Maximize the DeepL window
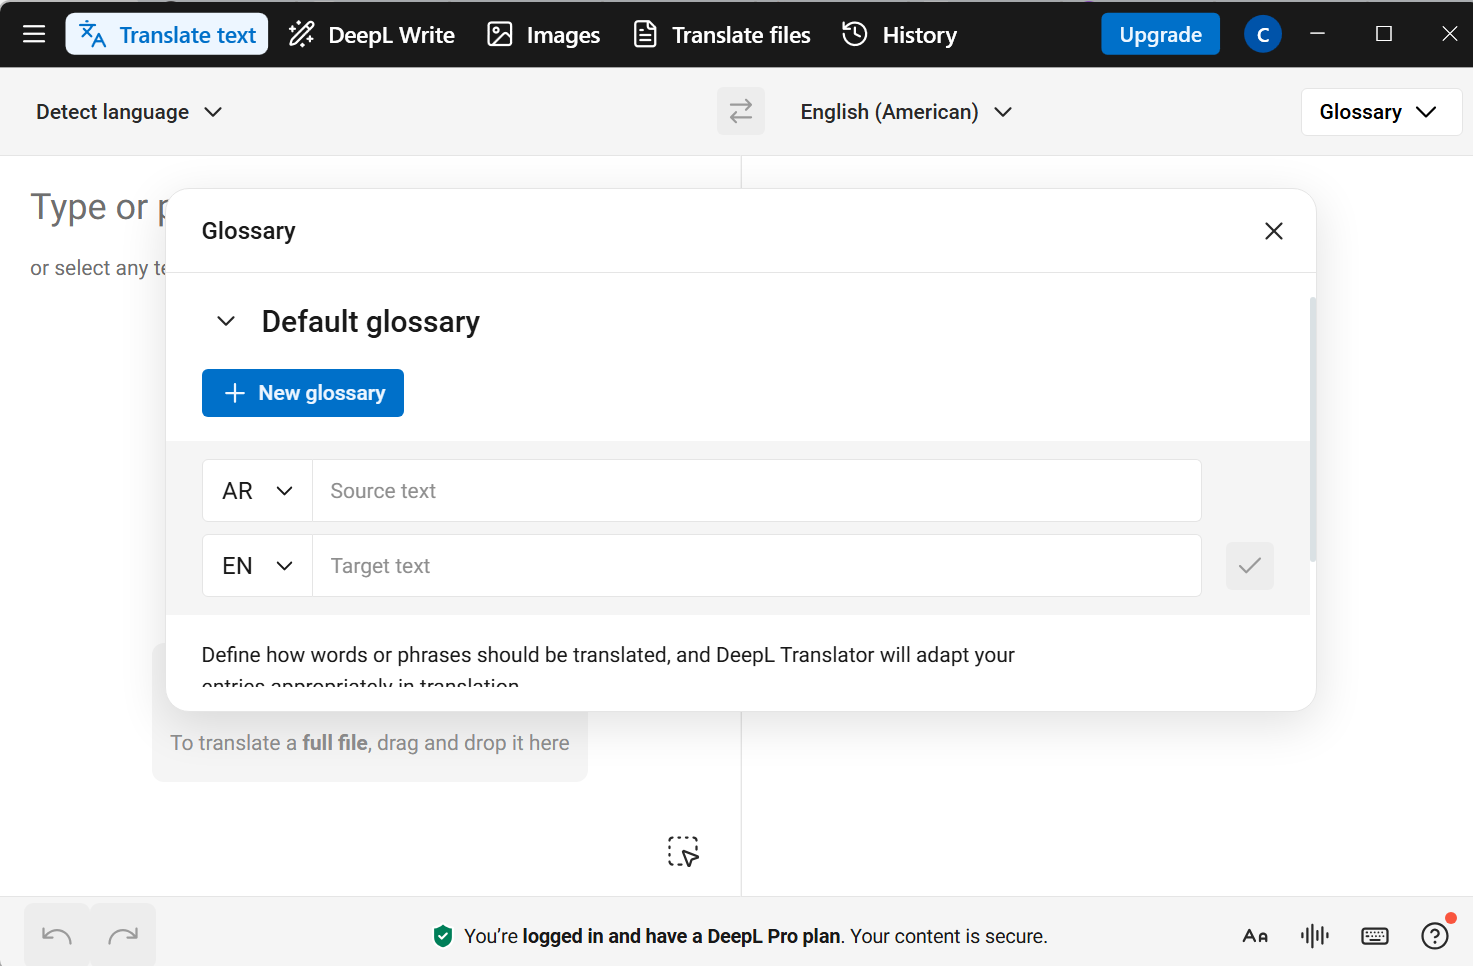Viewport: 1473px width, 966px height. point(1384,34)
